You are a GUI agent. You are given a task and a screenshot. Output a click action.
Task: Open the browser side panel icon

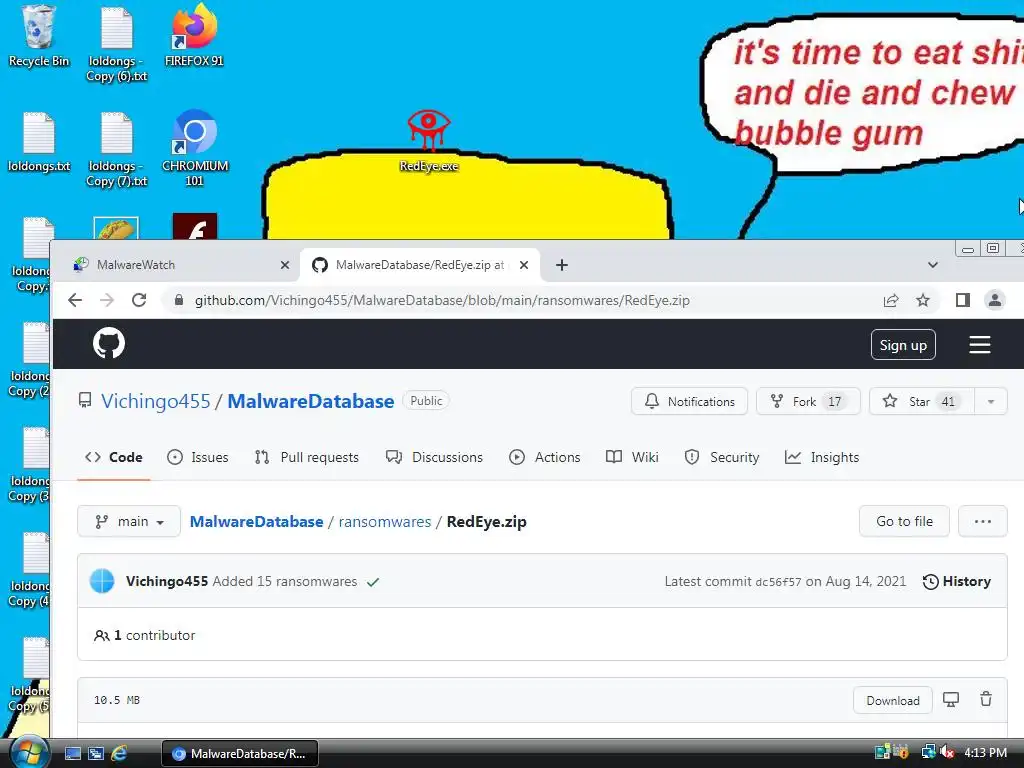point(963,300)
